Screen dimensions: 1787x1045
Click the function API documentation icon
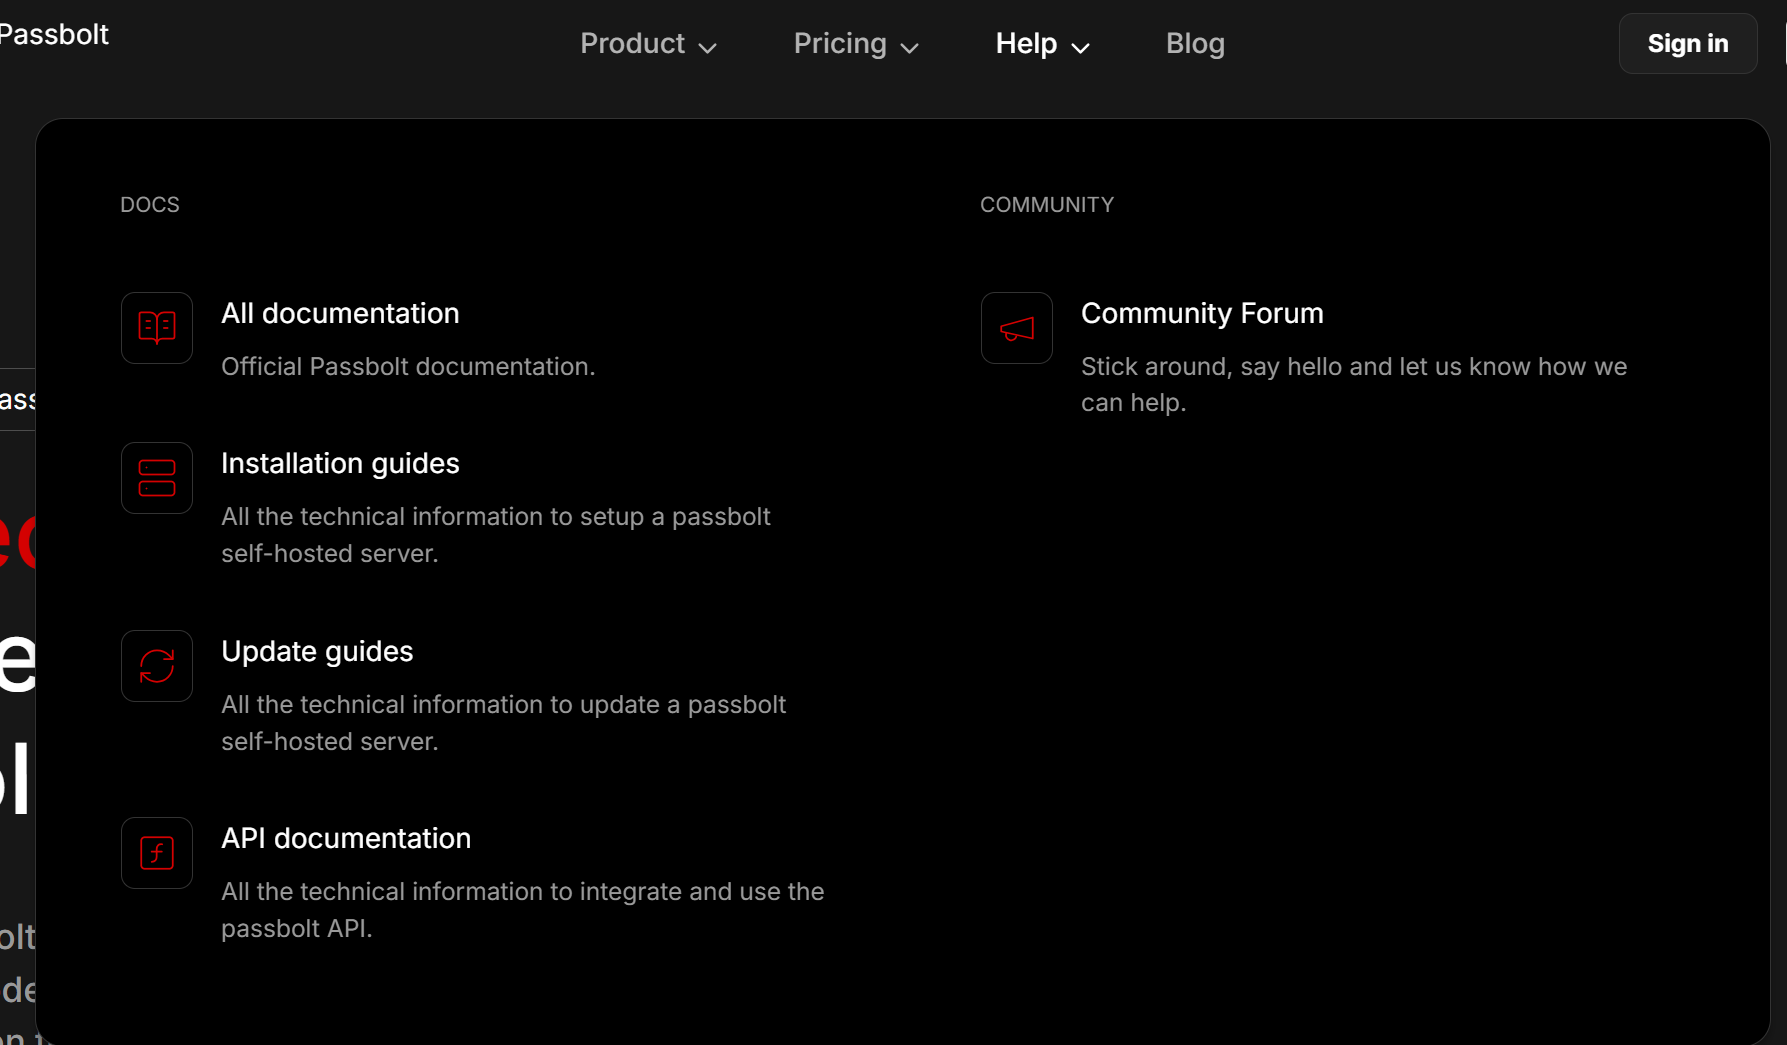tap(157, 853)
